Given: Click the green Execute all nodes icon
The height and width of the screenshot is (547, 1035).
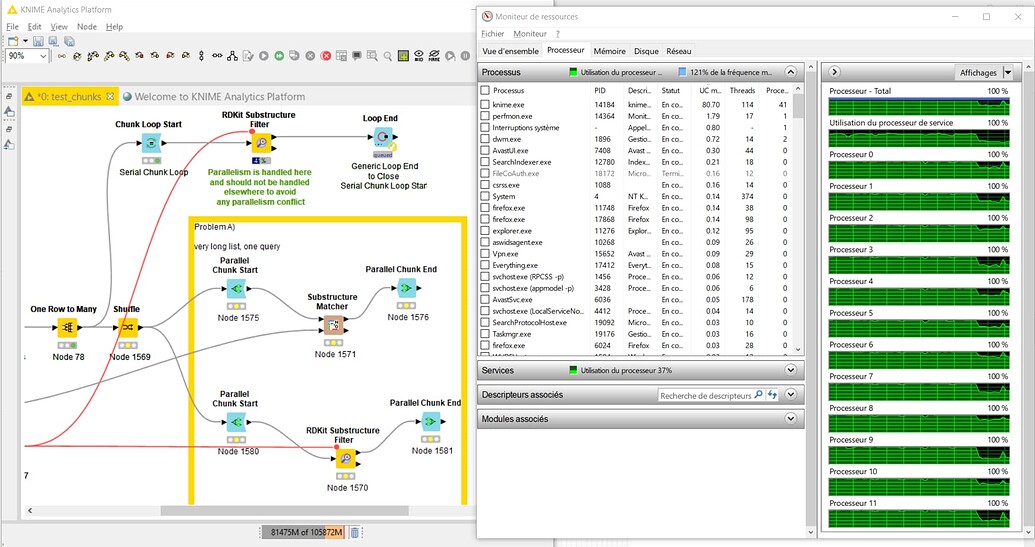Looking at the screenshot, I should tap(279, 56).
